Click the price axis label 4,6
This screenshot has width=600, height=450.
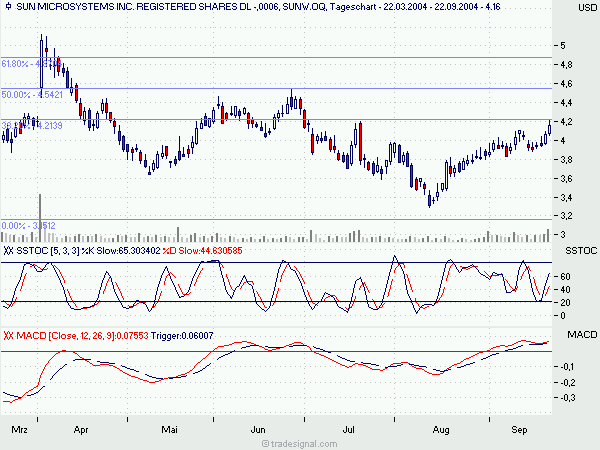[566, 83]
